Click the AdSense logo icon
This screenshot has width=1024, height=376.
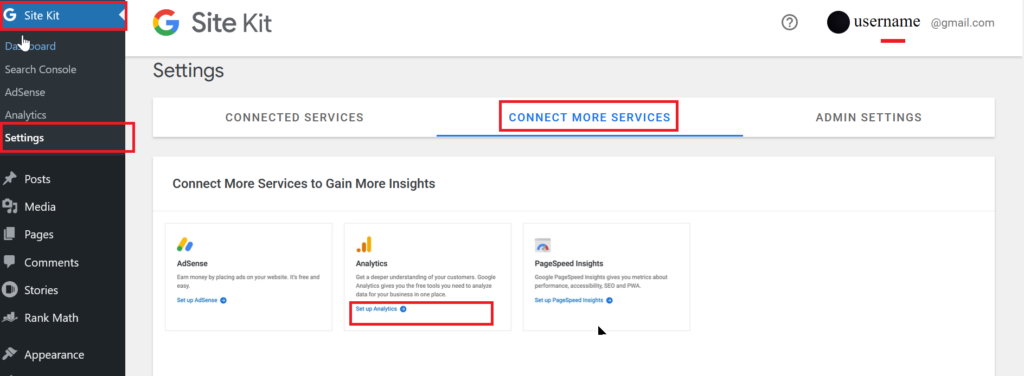[185, 245]
